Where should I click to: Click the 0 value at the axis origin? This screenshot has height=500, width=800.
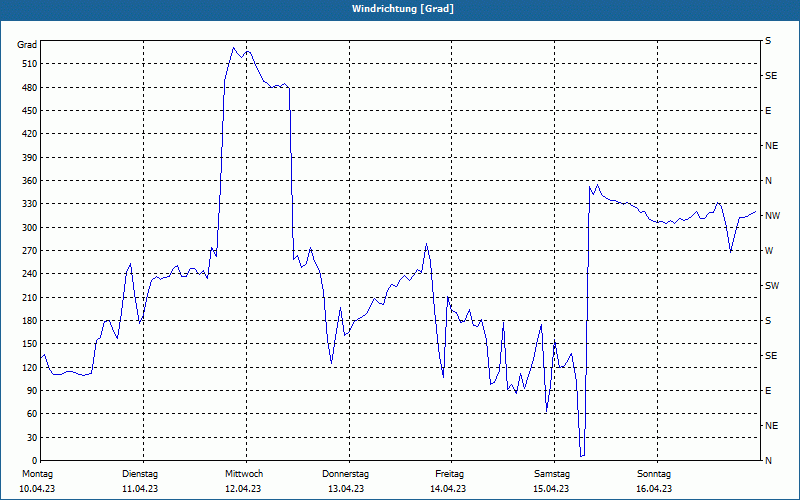(34, 461)
